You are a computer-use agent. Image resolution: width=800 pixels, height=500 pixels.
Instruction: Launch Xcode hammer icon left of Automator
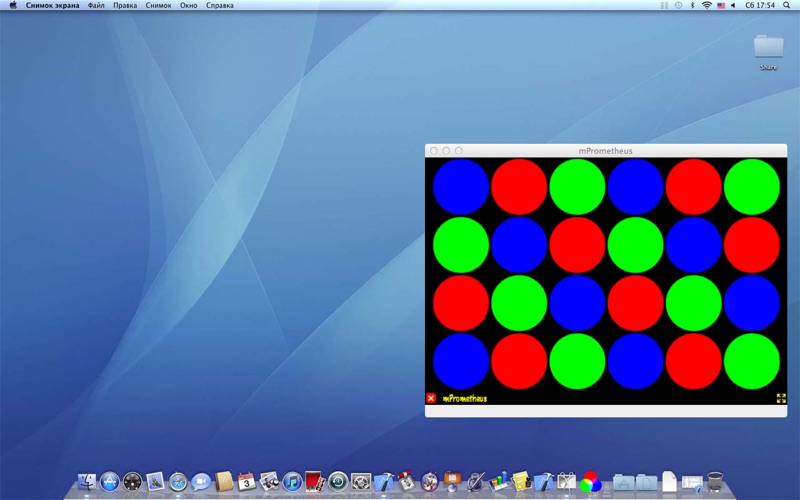click(x=384, y=481)
